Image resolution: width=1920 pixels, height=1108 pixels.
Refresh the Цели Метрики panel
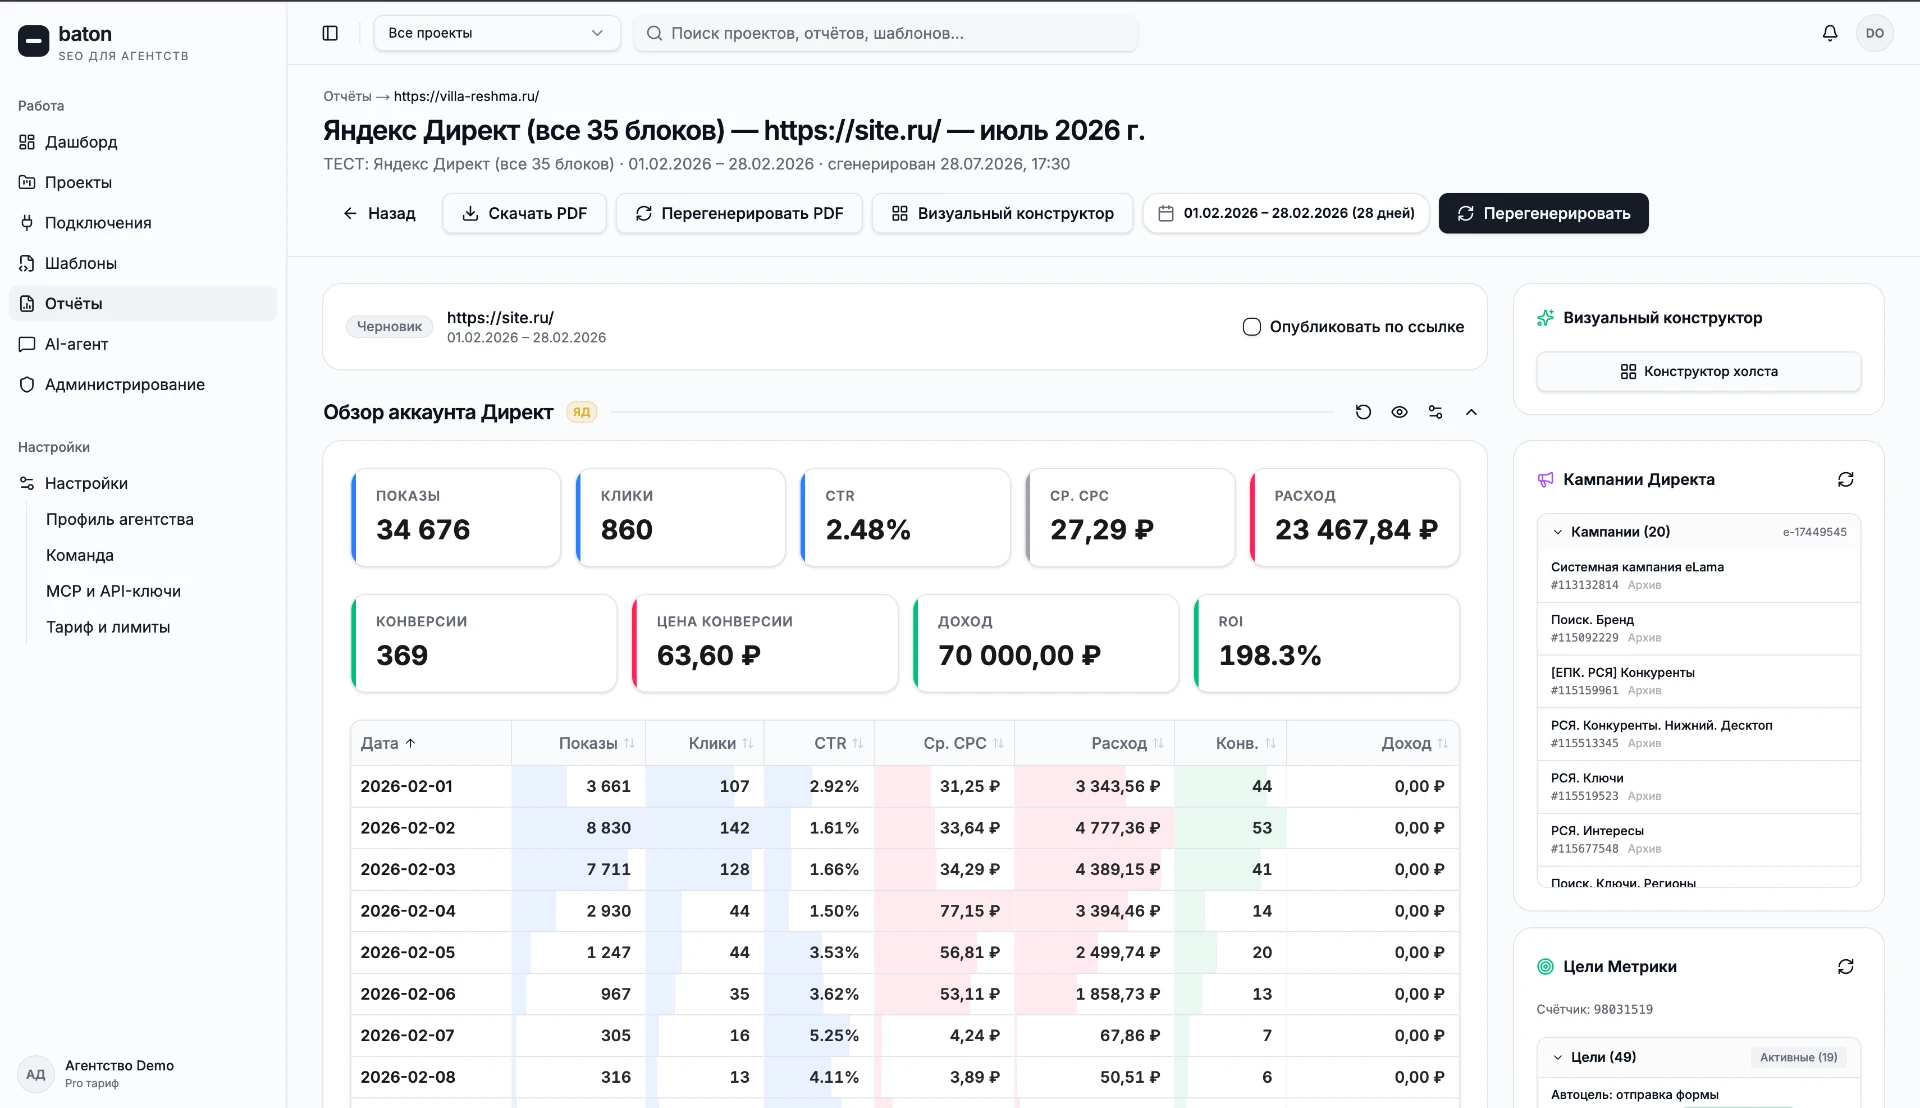[1846, 967]
